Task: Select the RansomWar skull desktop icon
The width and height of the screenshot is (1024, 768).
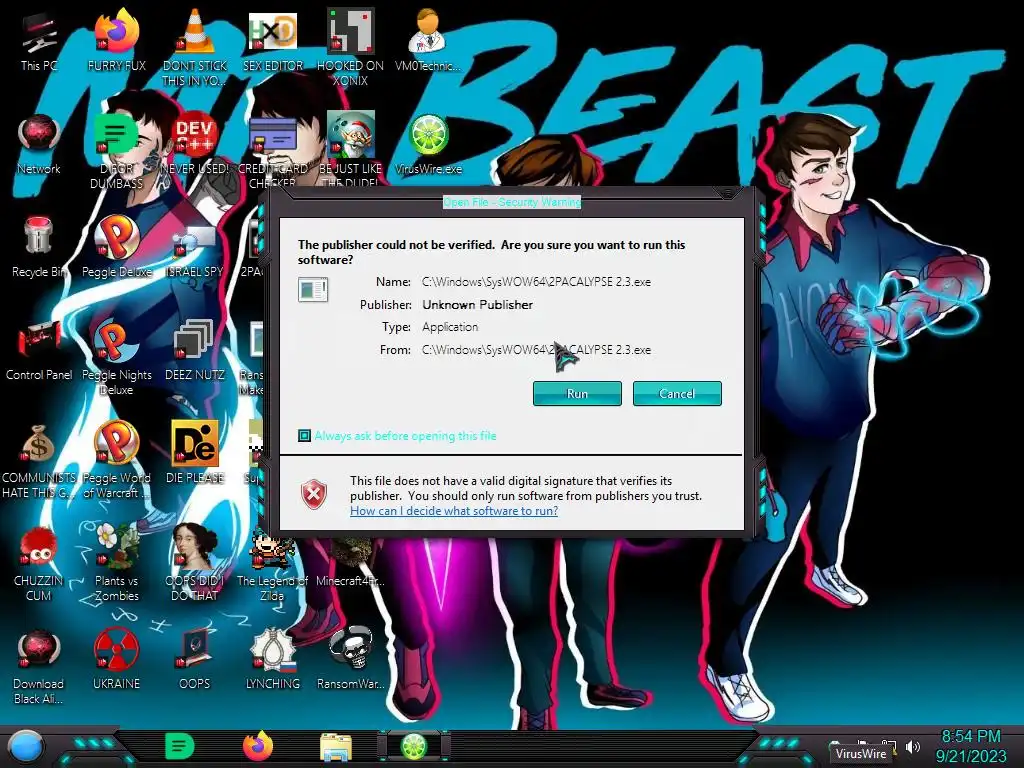Action: coord(350,658)
